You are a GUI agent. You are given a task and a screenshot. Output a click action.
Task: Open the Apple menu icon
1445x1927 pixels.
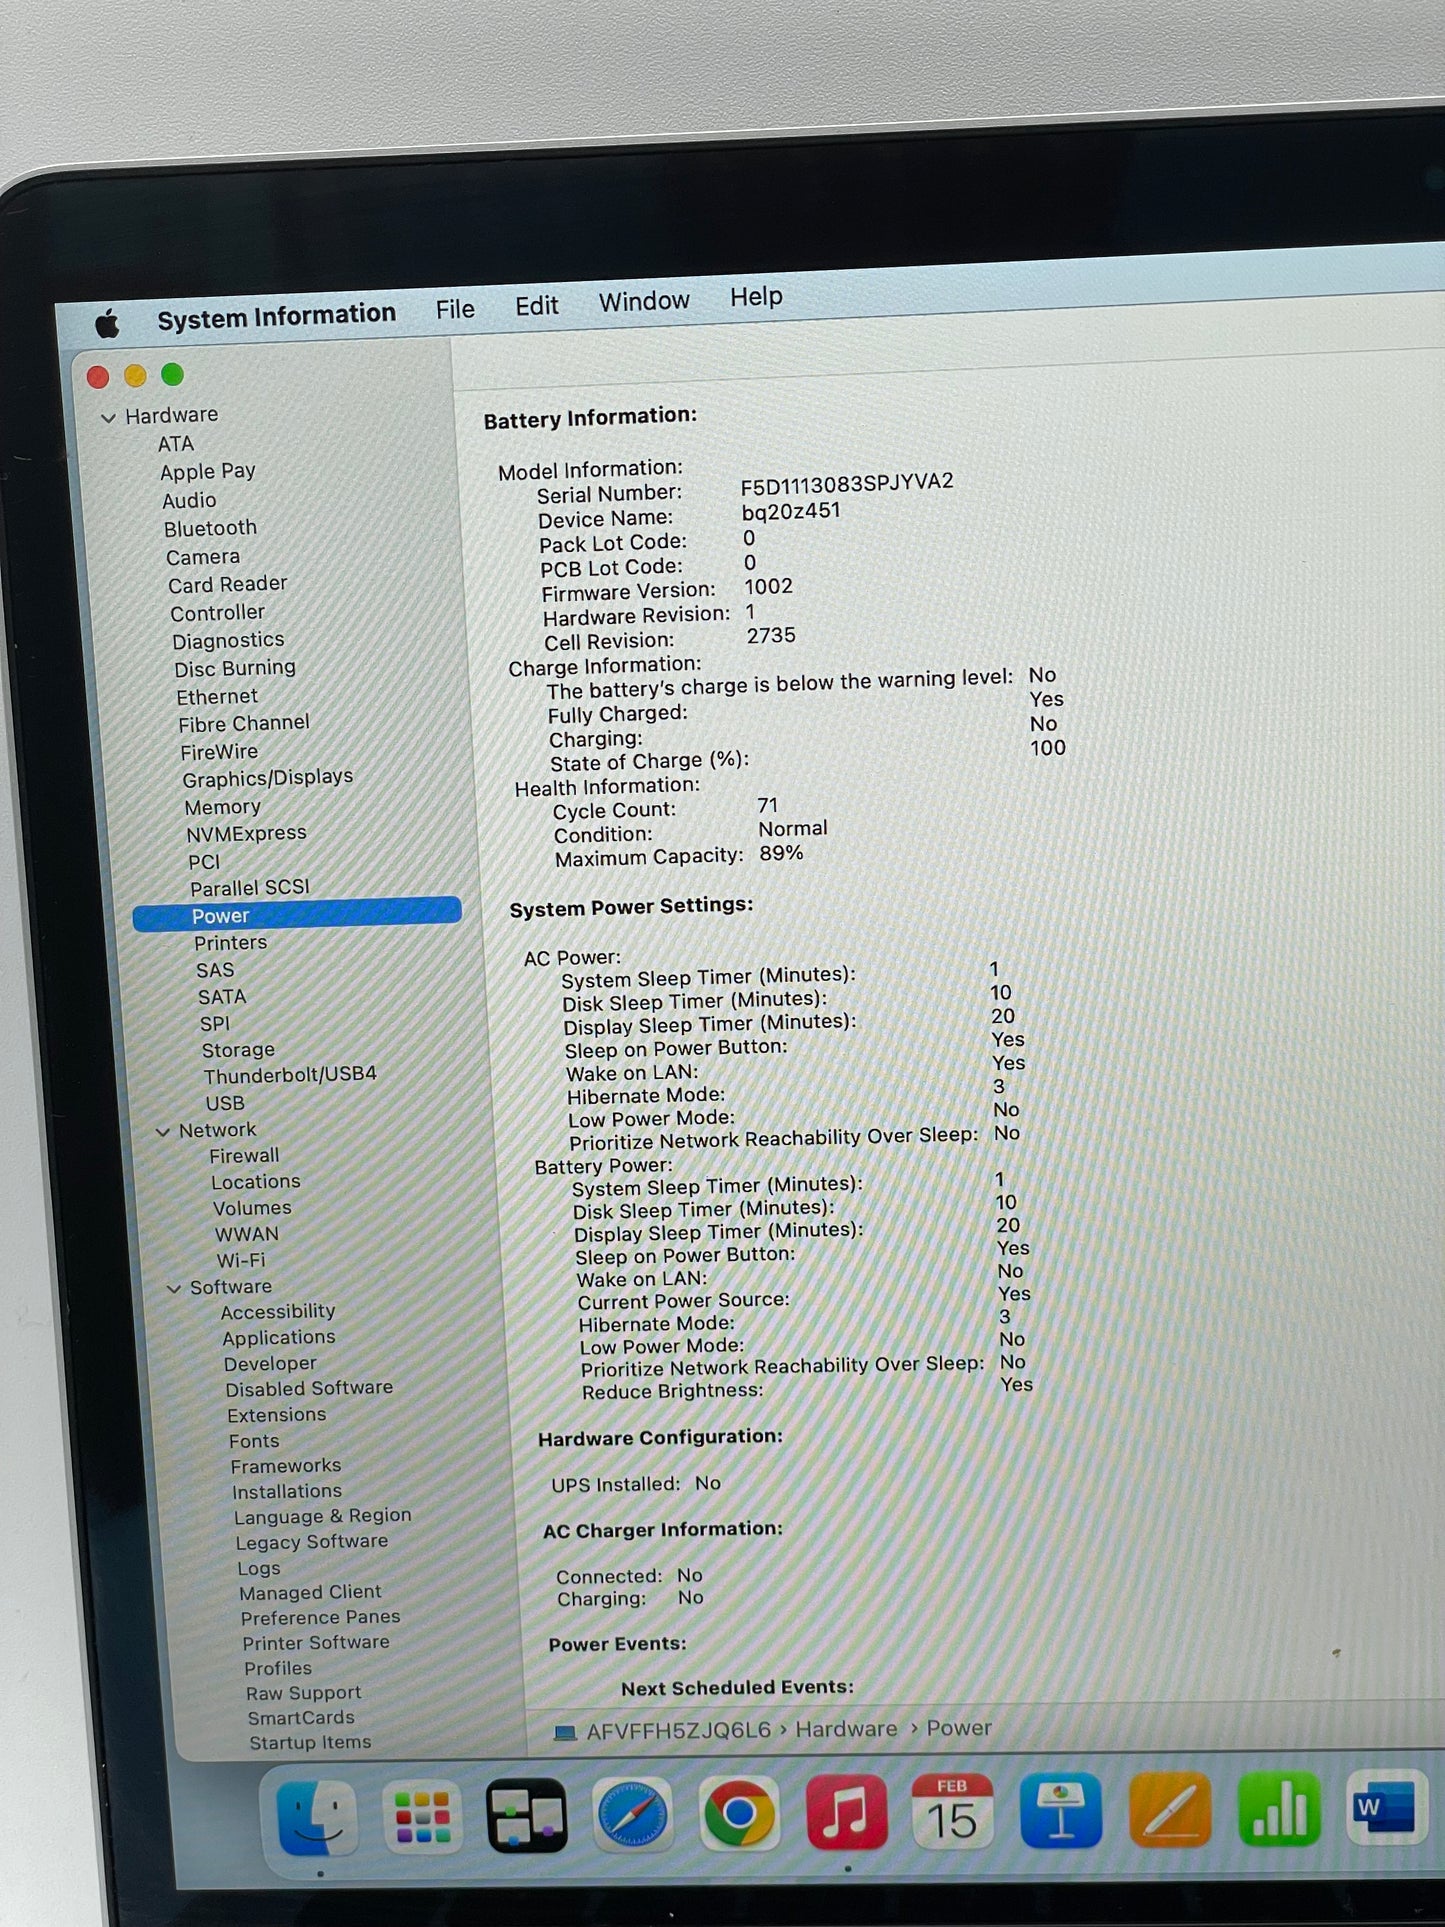click(x=107, y=323)
